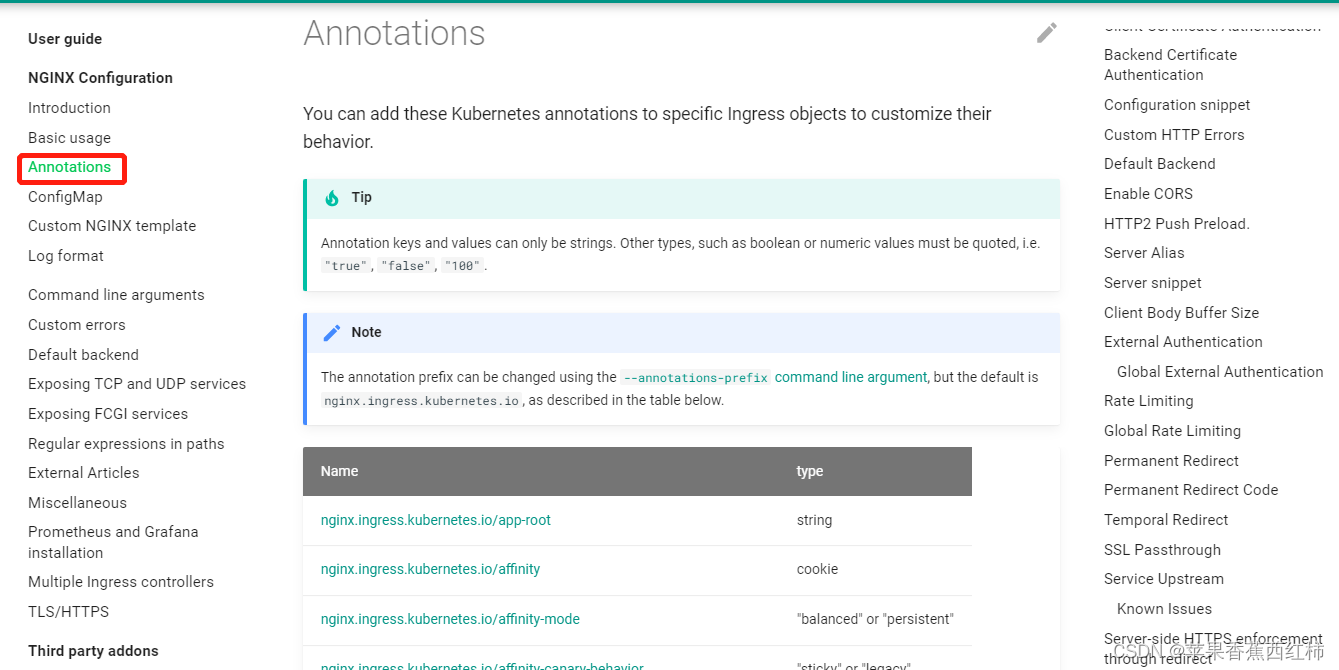Go to the TLS/HTTPS page
Screen dimensions: 1339x670
tap(68, 612)
